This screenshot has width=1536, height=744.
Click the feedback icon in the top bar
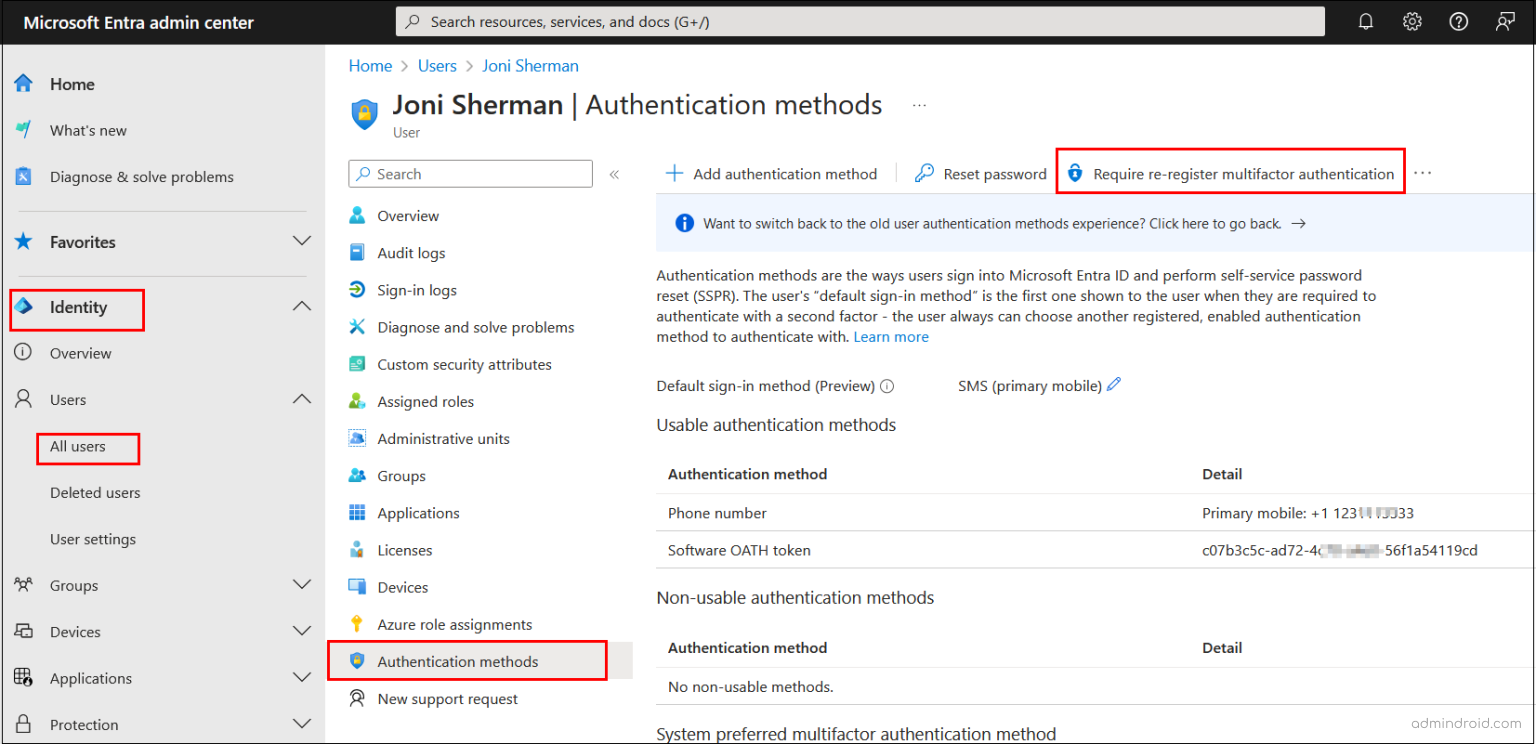pyautogui.click(x=1505, y=21)
